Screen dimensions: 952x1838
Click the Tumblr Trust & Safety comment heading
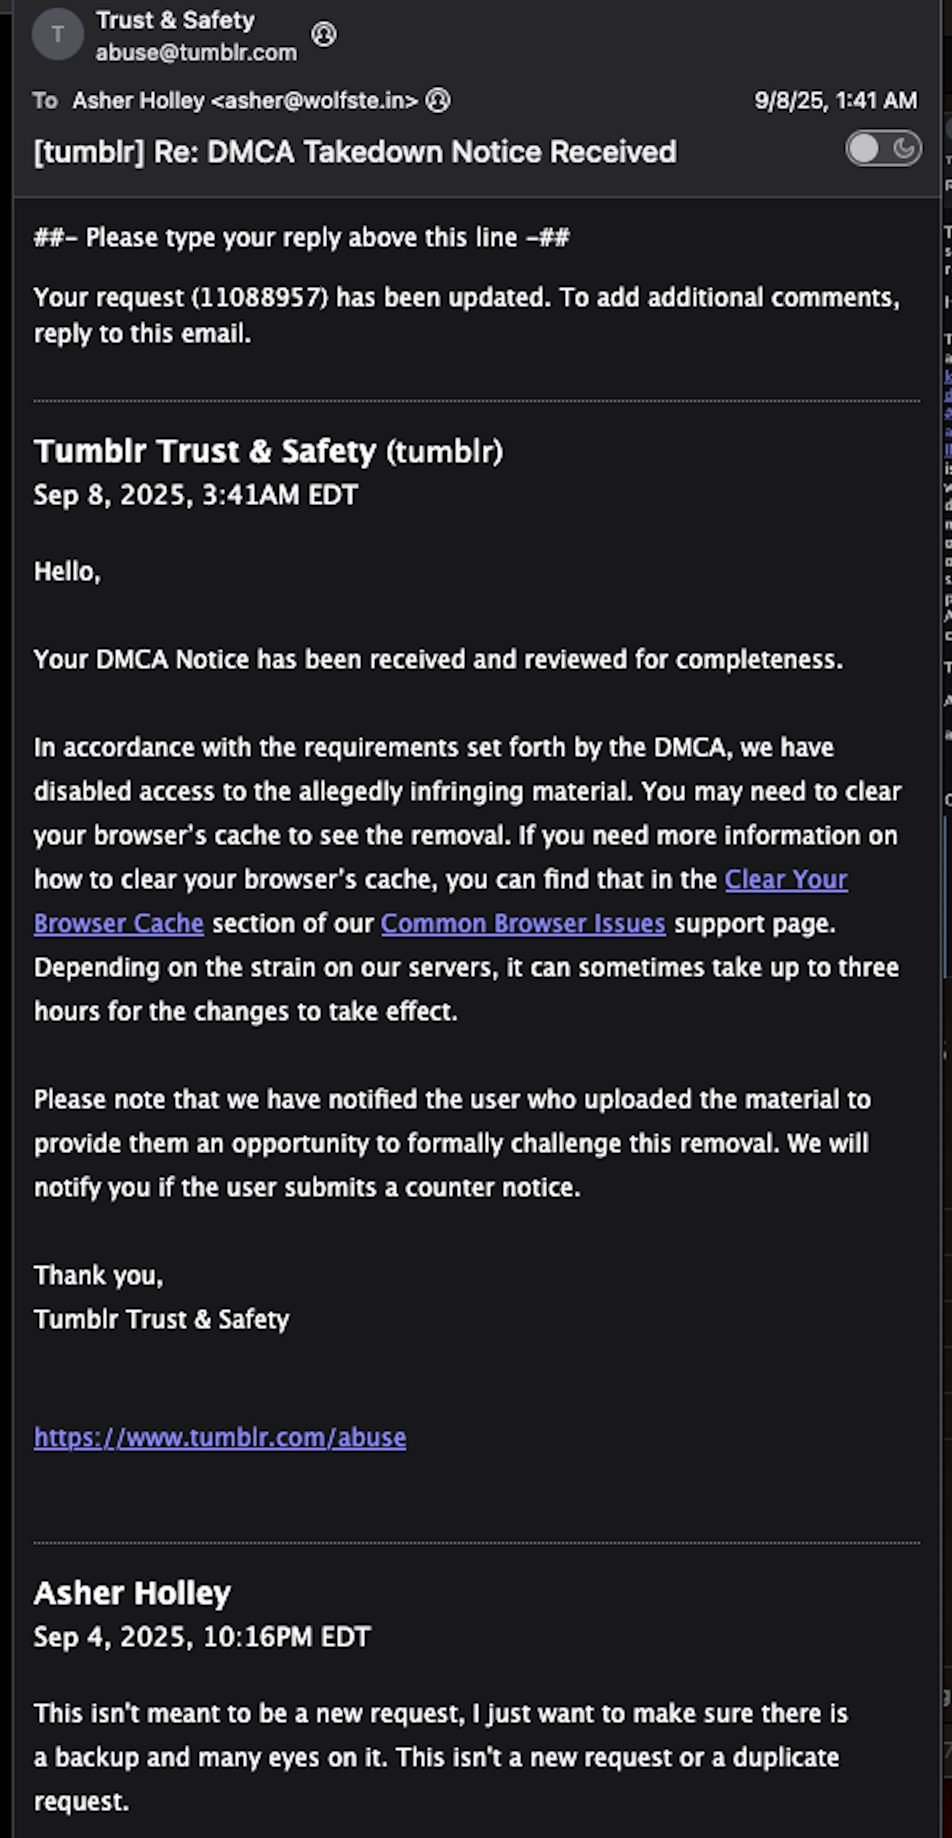[x=268, y=451]
